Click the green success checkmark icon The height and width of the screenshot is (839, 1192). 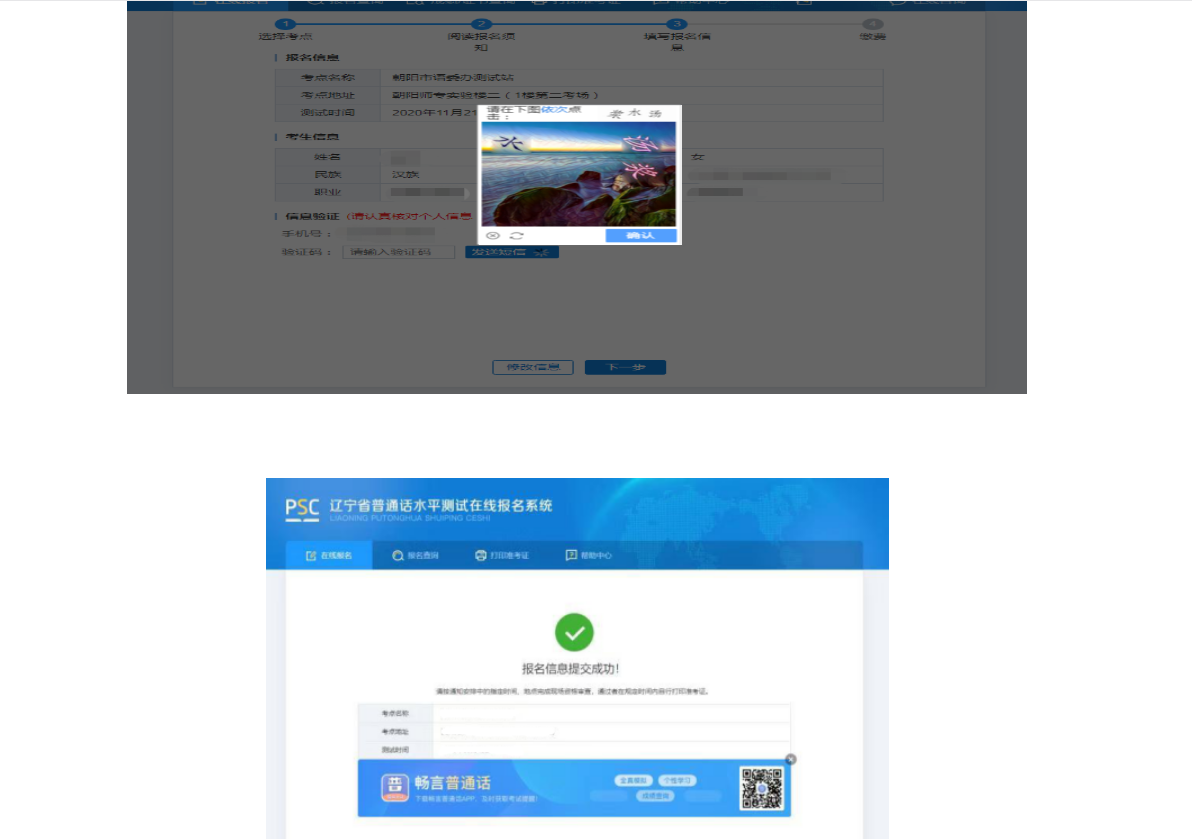[574, 632]
